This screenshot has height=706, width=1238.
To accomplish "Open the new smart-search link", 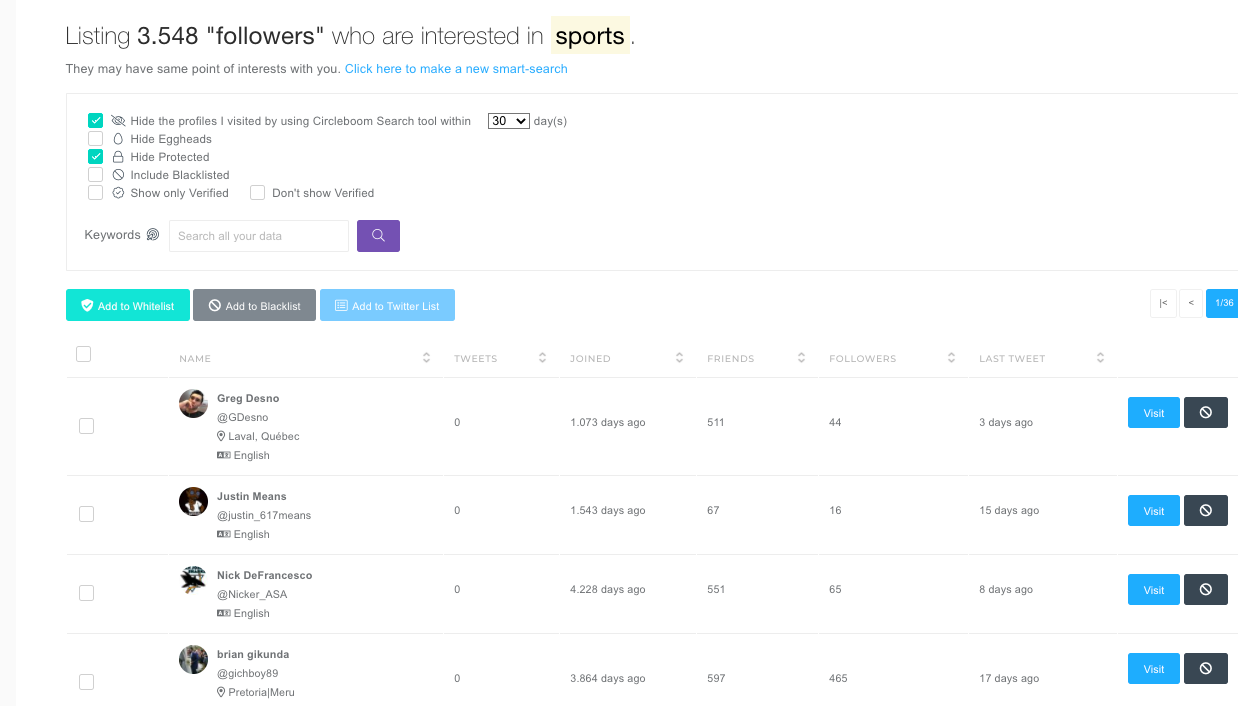I will (x=455, y=68).
